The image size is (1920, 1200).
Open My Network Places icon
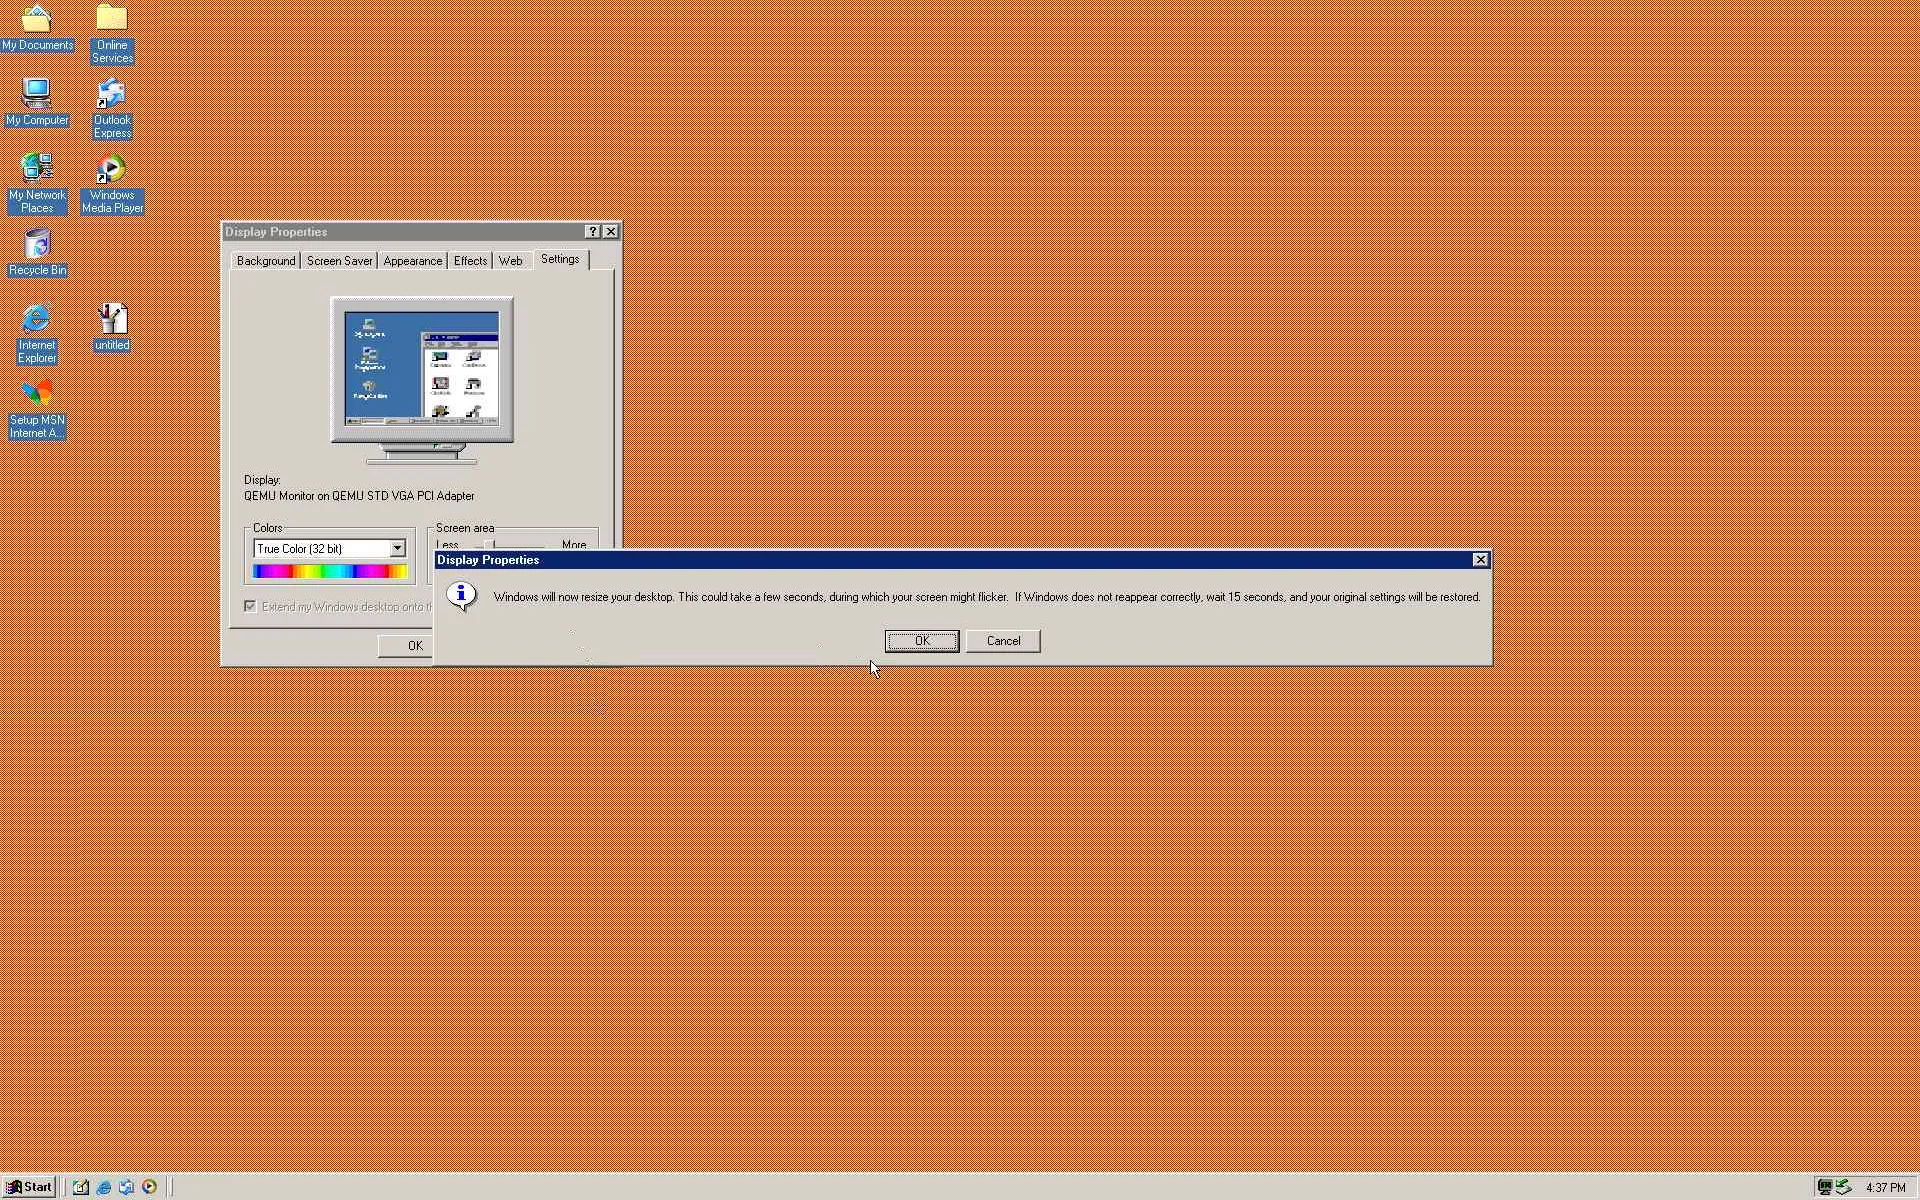click(x=37, y=168)
